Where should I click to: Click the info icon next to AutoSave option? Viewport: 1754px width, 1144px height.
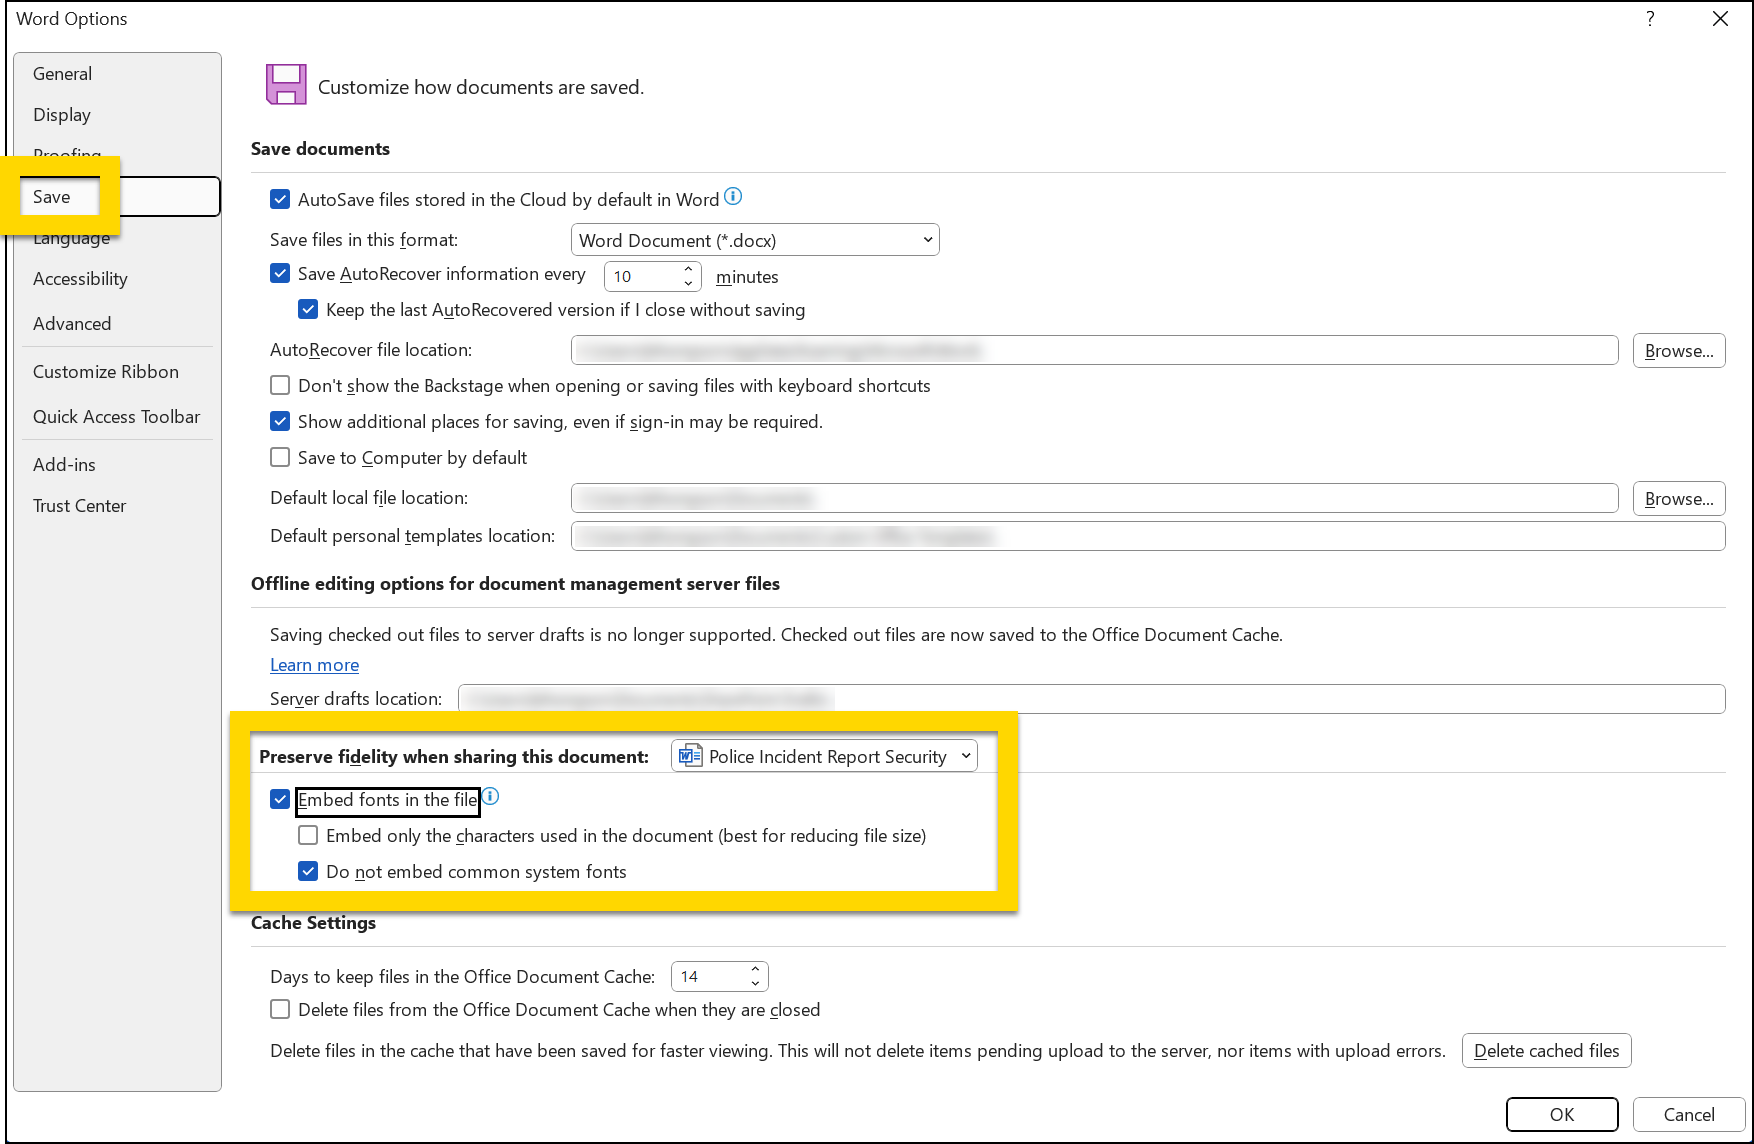(x=733, y=196)
